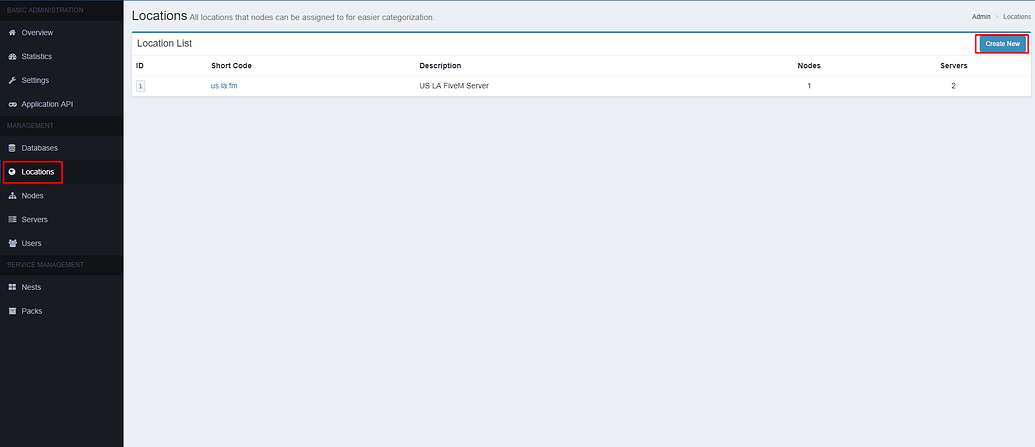1035x447 pixels.
Task: Click the Servers list icon
Action: tap(12, 219)
